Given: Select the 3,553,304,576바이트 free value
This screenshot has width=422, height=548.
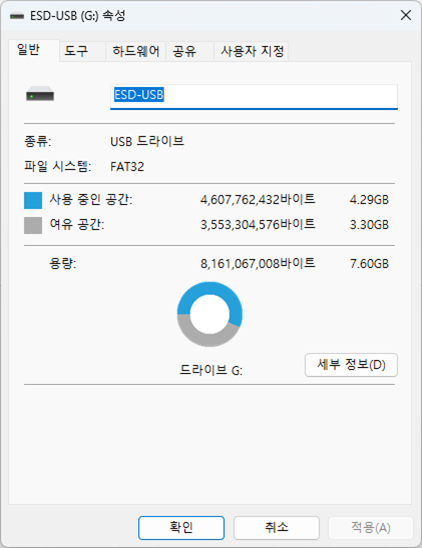Looking at the screenshot, I should coord(258,224).
